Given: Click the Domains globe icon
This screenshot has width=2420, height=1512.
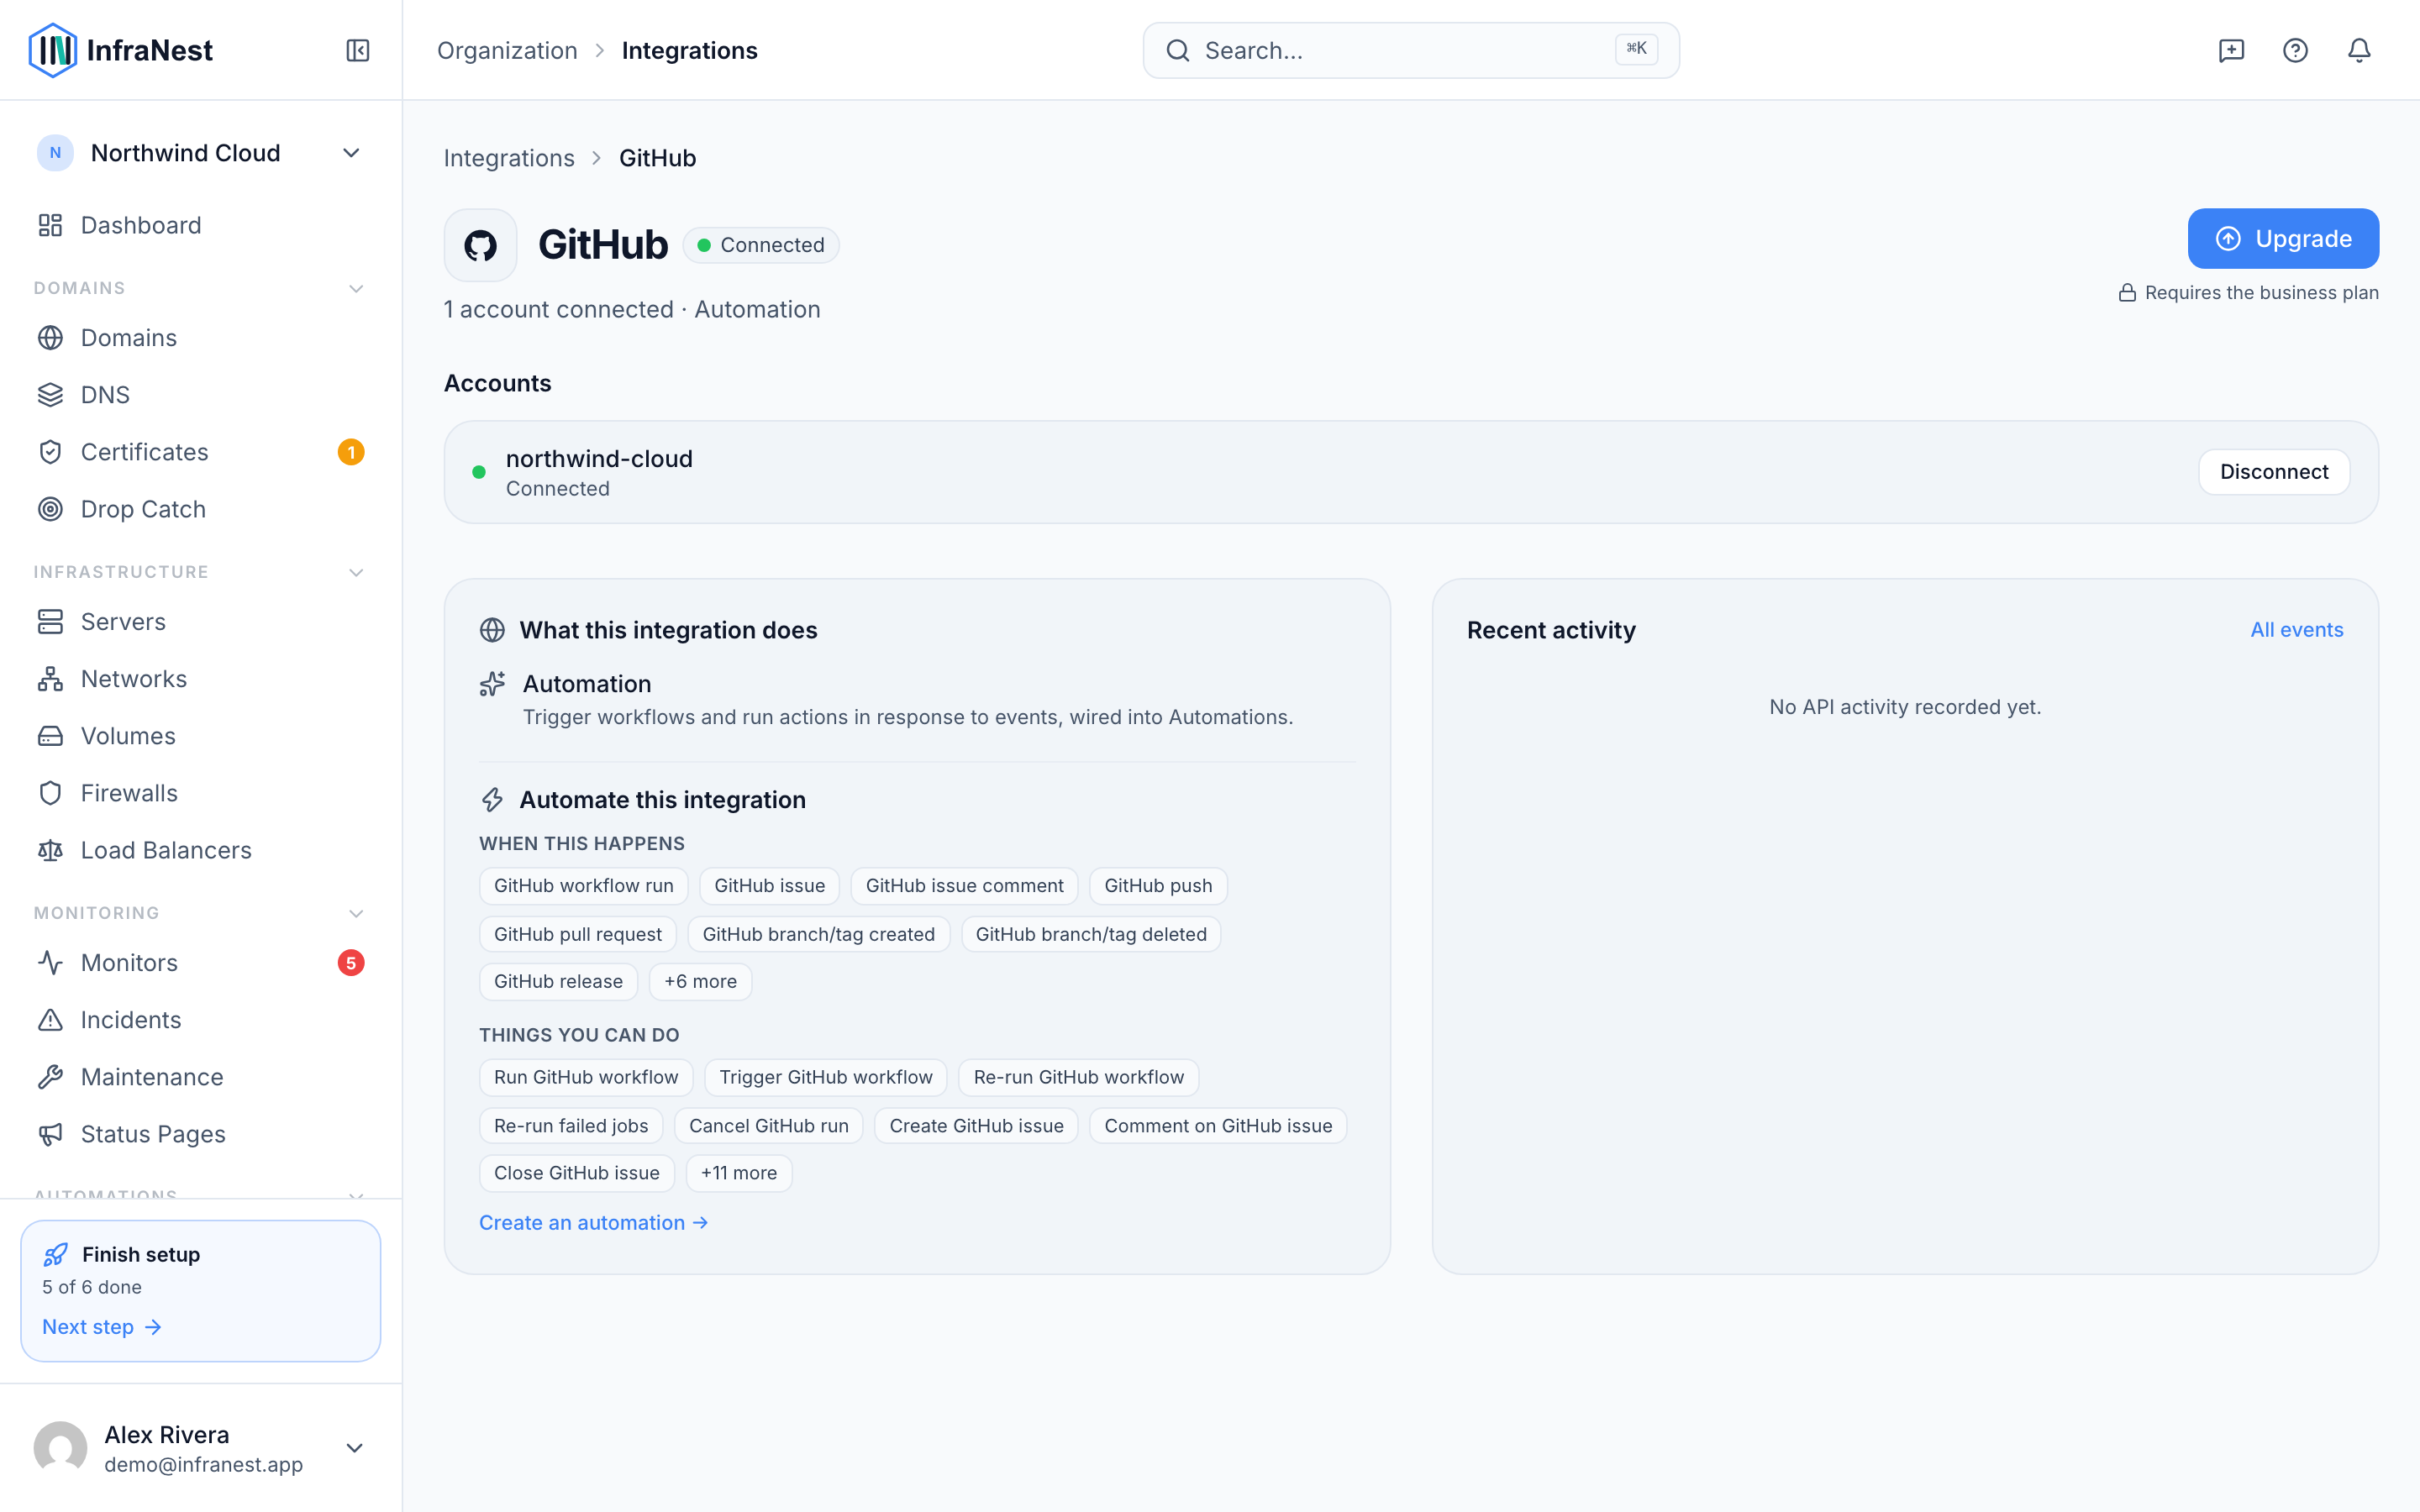Looking at the screenshot, I should coord(50,338).
